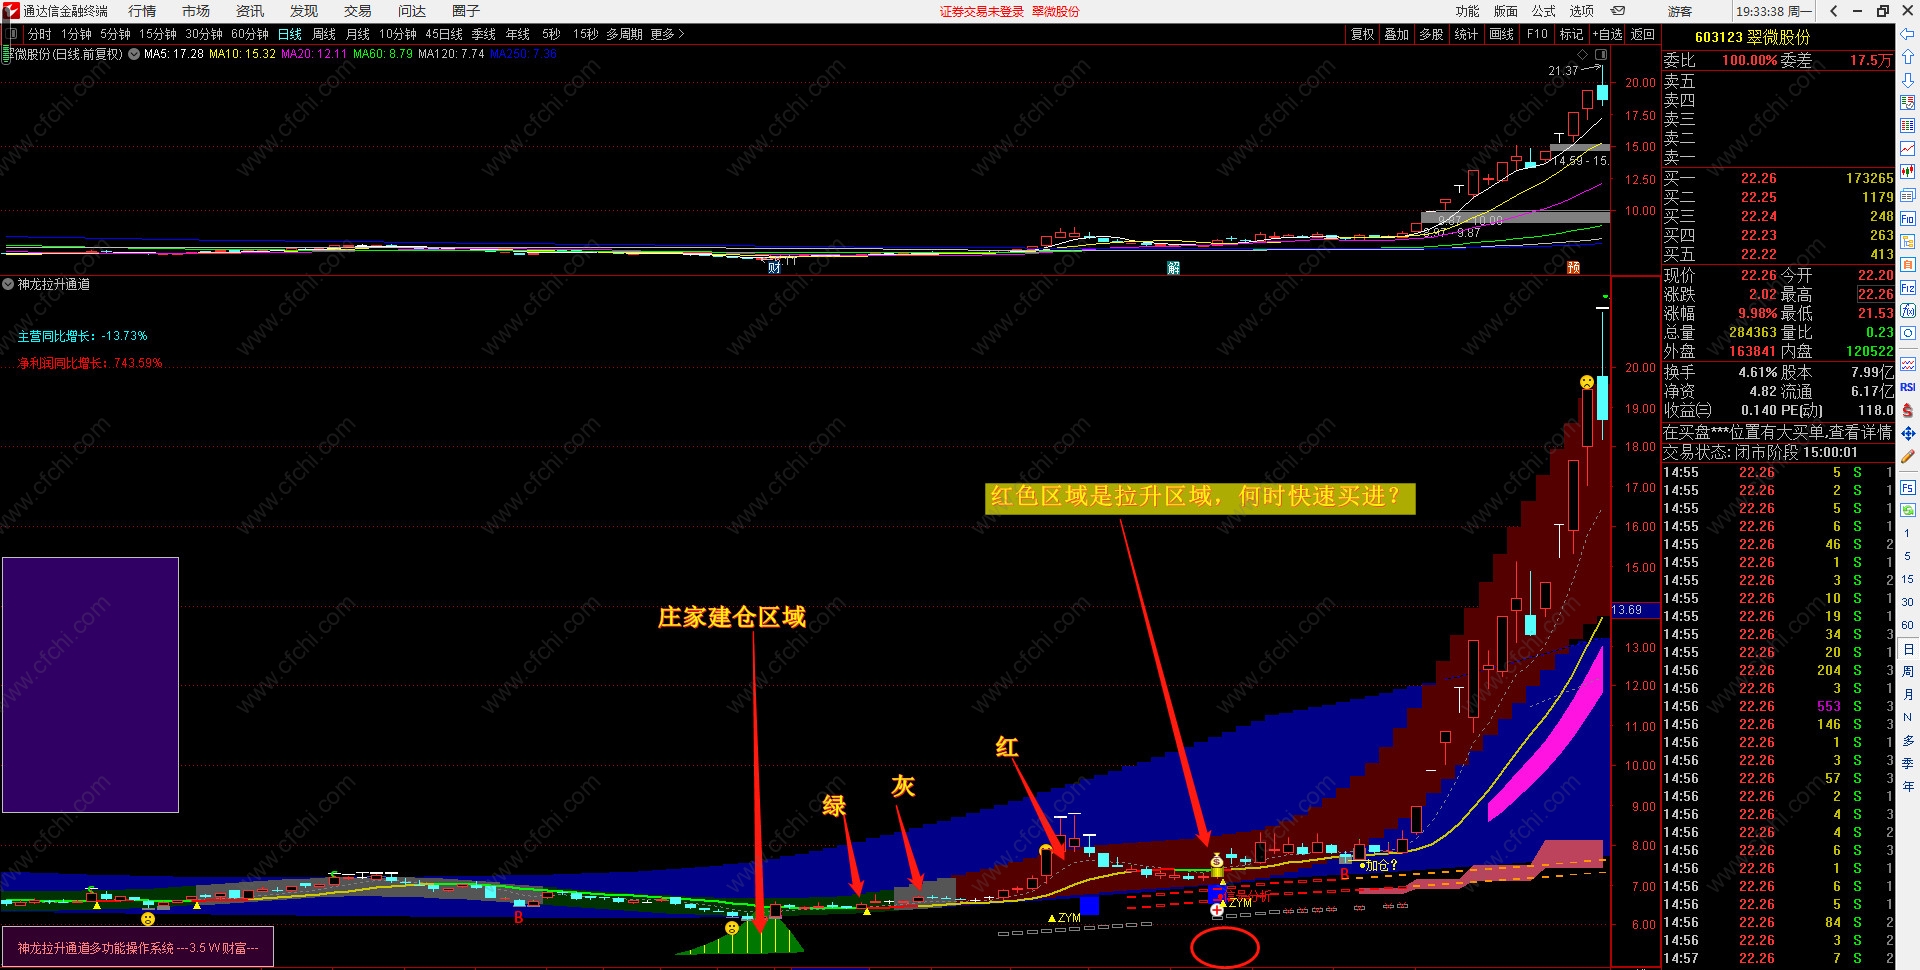Select the 多周期 view tab
1920x970 pixels.
(624, 34)
